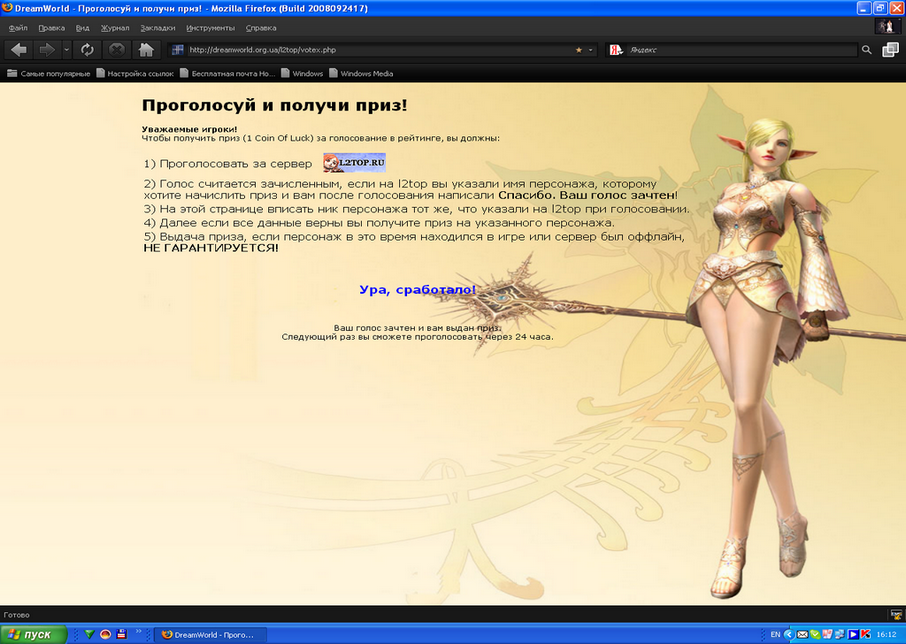906x644 pixels.
Task: Reload the page with the refresh icon
Action: click(x=87, y=50)
